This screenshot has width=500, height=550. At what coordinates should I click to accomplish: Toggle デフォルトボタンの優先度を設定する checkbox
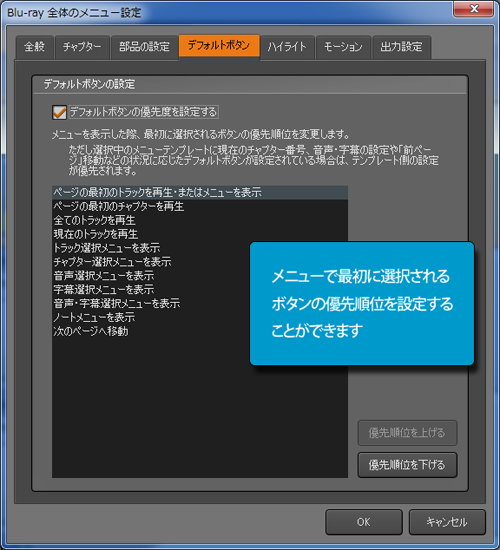pyautogui.click(x=59, y=113)
